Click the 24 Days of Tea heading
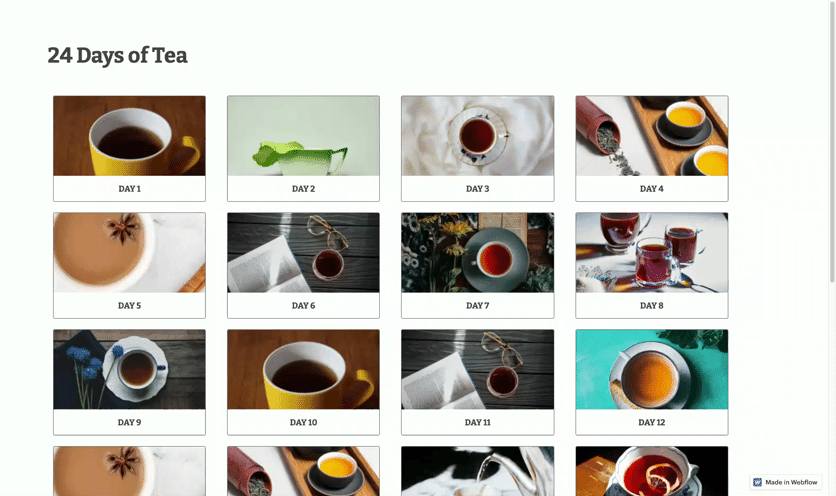The height and width of the screenshot is (496, 836). 117,55
